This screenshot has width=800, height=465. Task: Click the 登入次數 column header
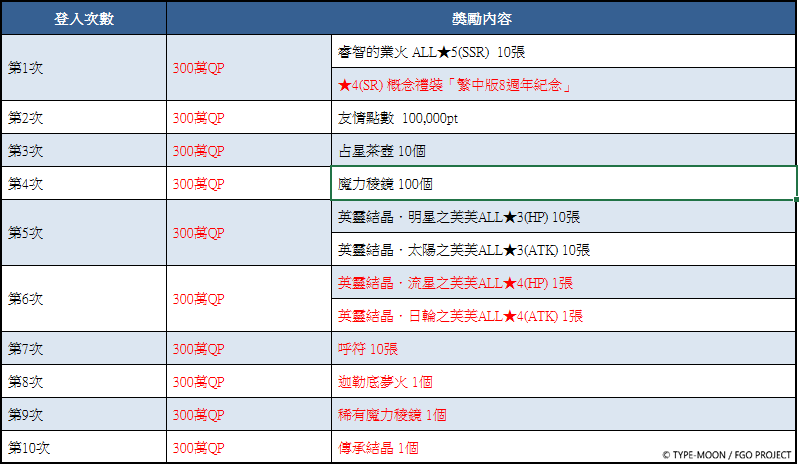(83, 19)
